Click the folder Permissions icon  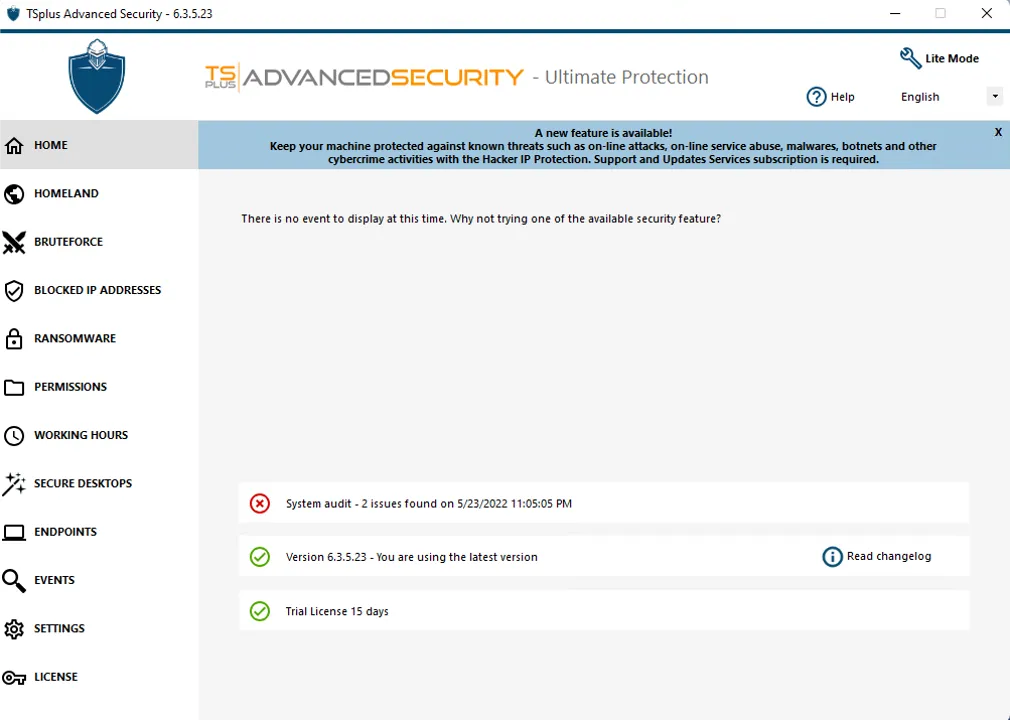14,387
